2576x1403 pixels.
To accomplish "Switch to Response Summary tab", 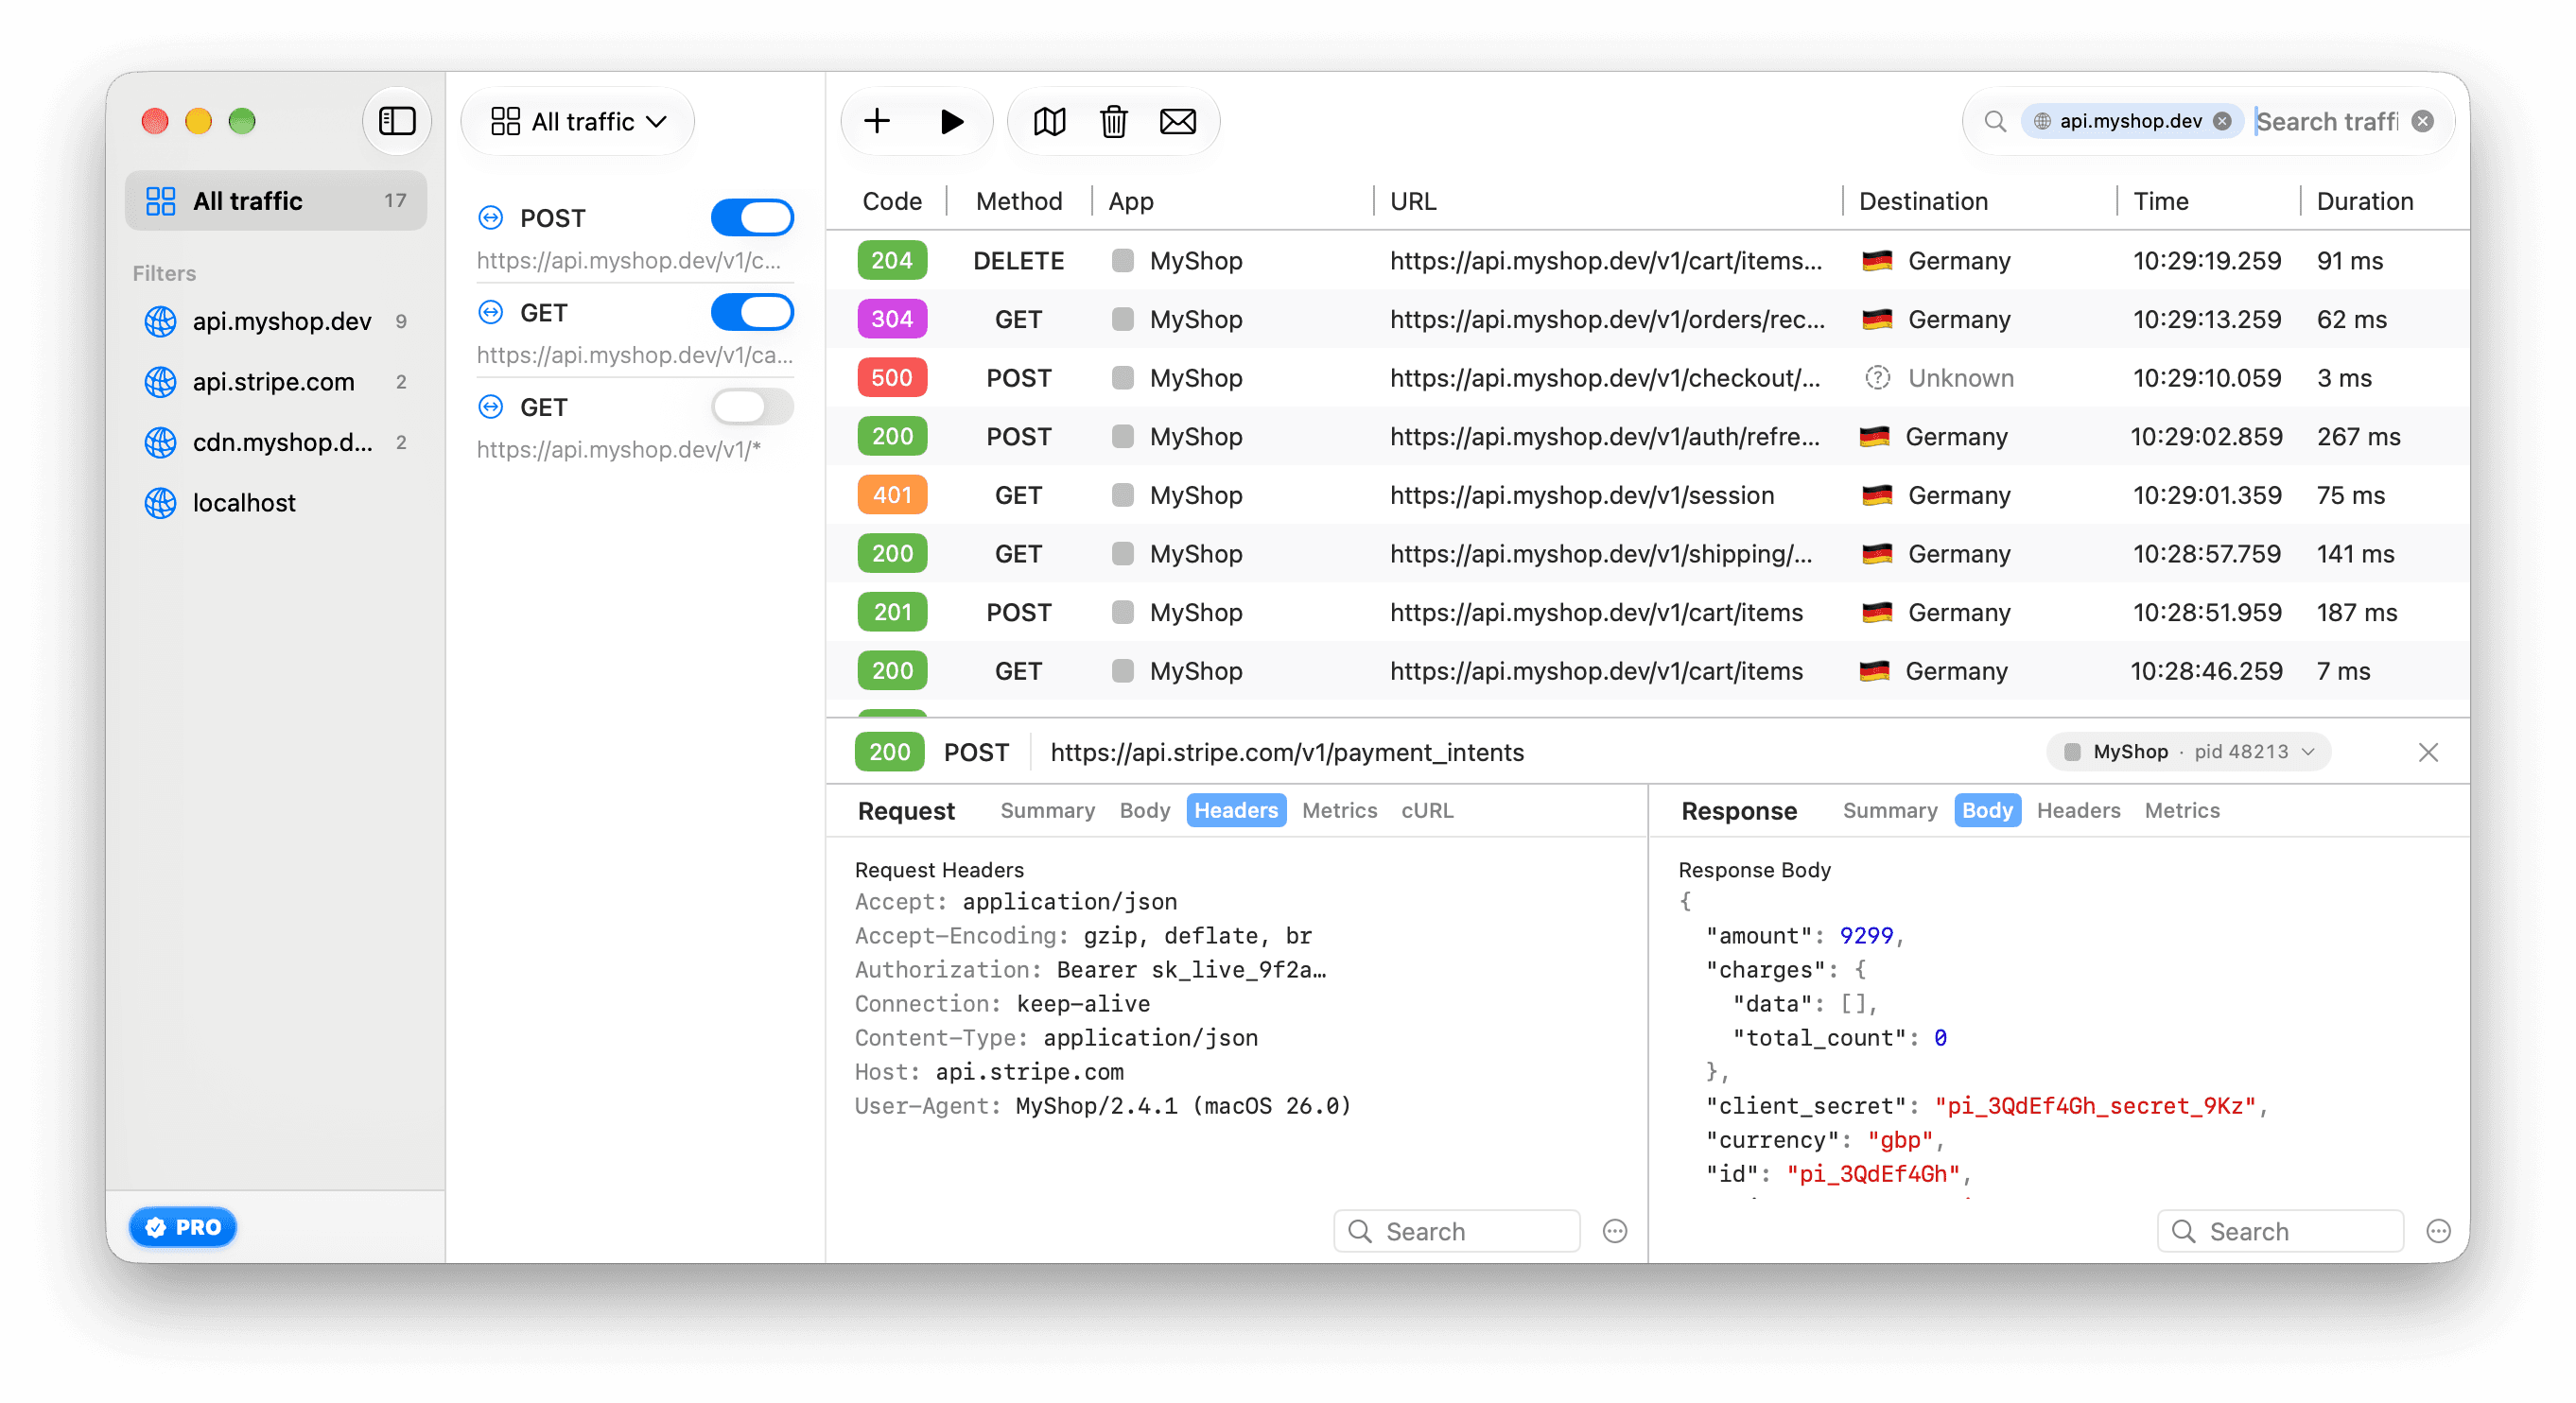I will coord(1889,810).
